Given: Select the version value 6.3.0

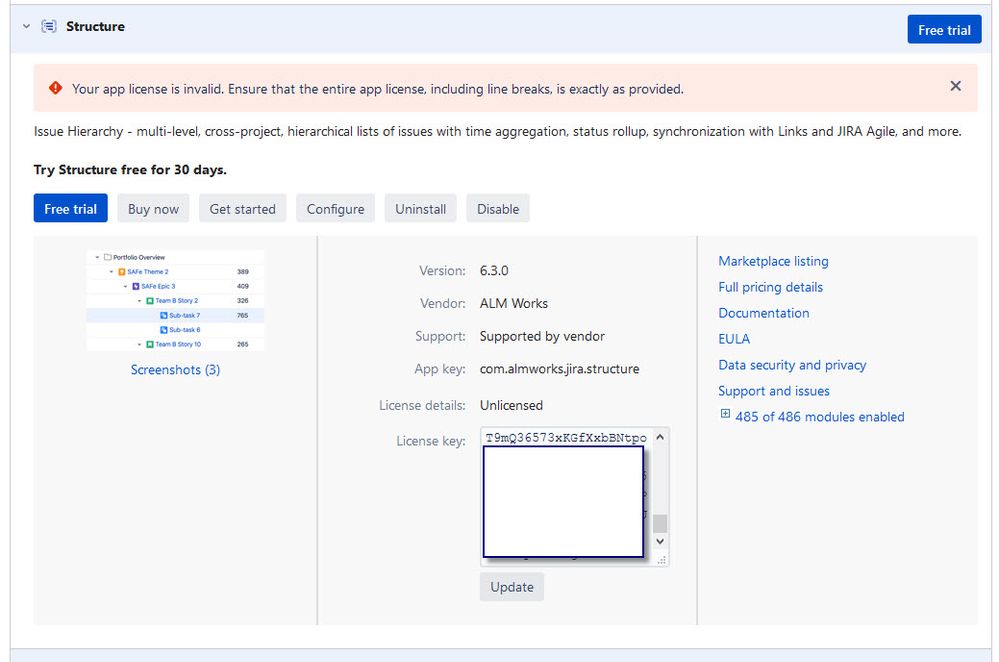Looking at the screenshot, I should pos(494,271).
